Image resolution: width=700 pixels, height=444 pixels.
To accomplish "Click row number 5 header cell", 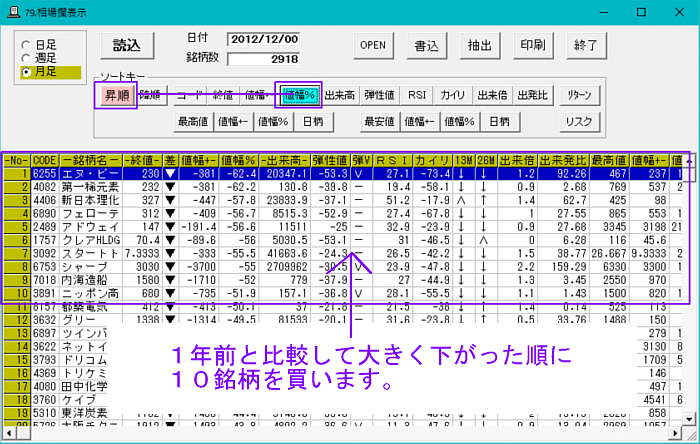I will (17, 227).
